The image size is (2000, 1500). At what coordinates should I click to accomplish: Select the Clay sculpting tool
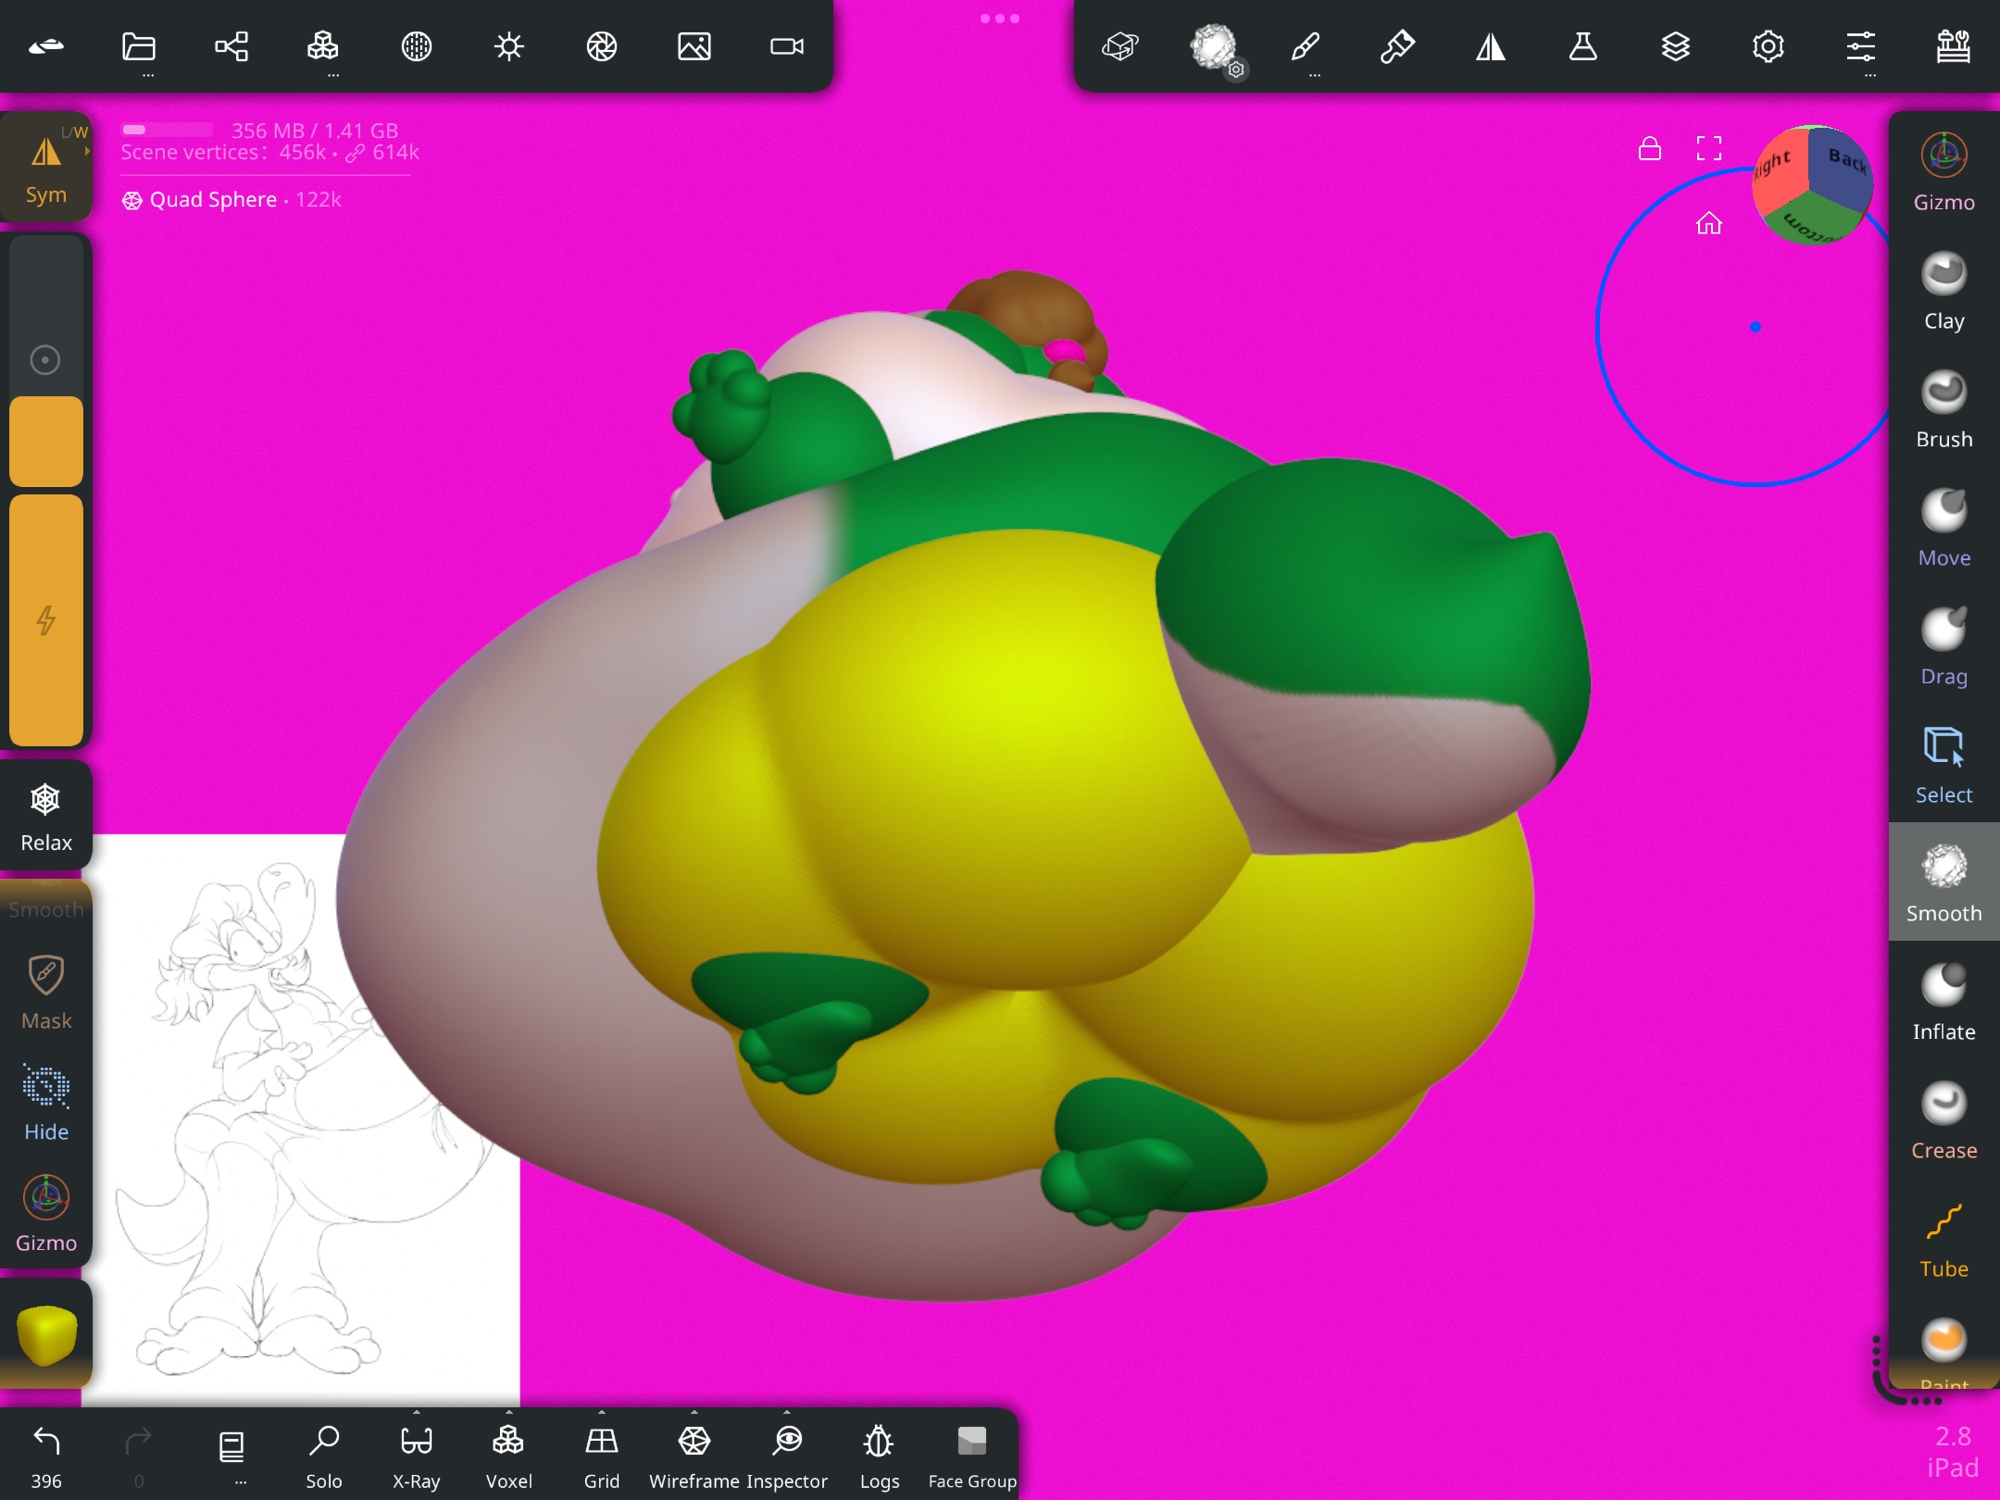pos(1943,291)
